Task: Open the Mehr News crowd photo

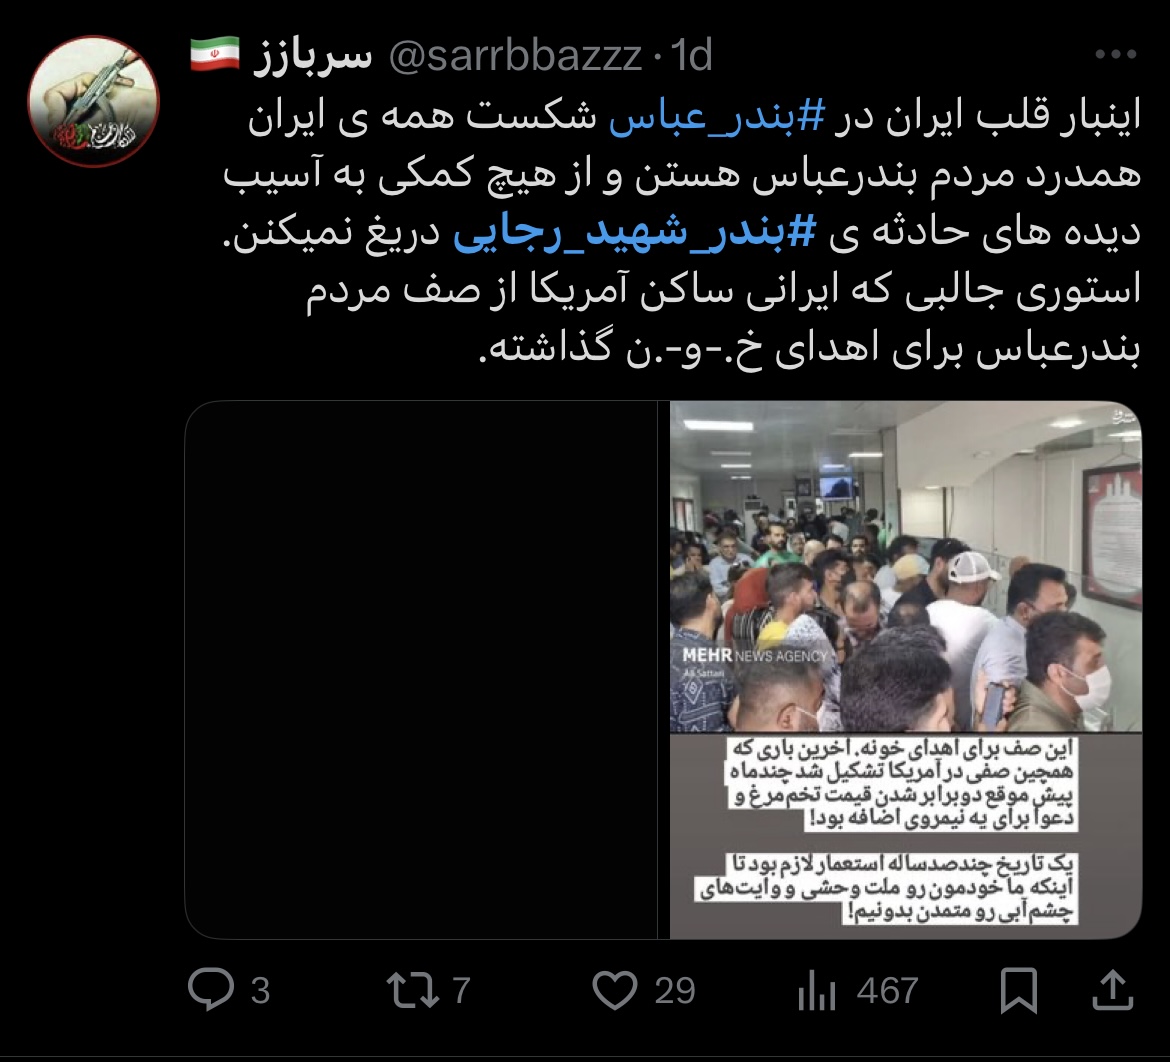Action: click(x=906, y=669)
